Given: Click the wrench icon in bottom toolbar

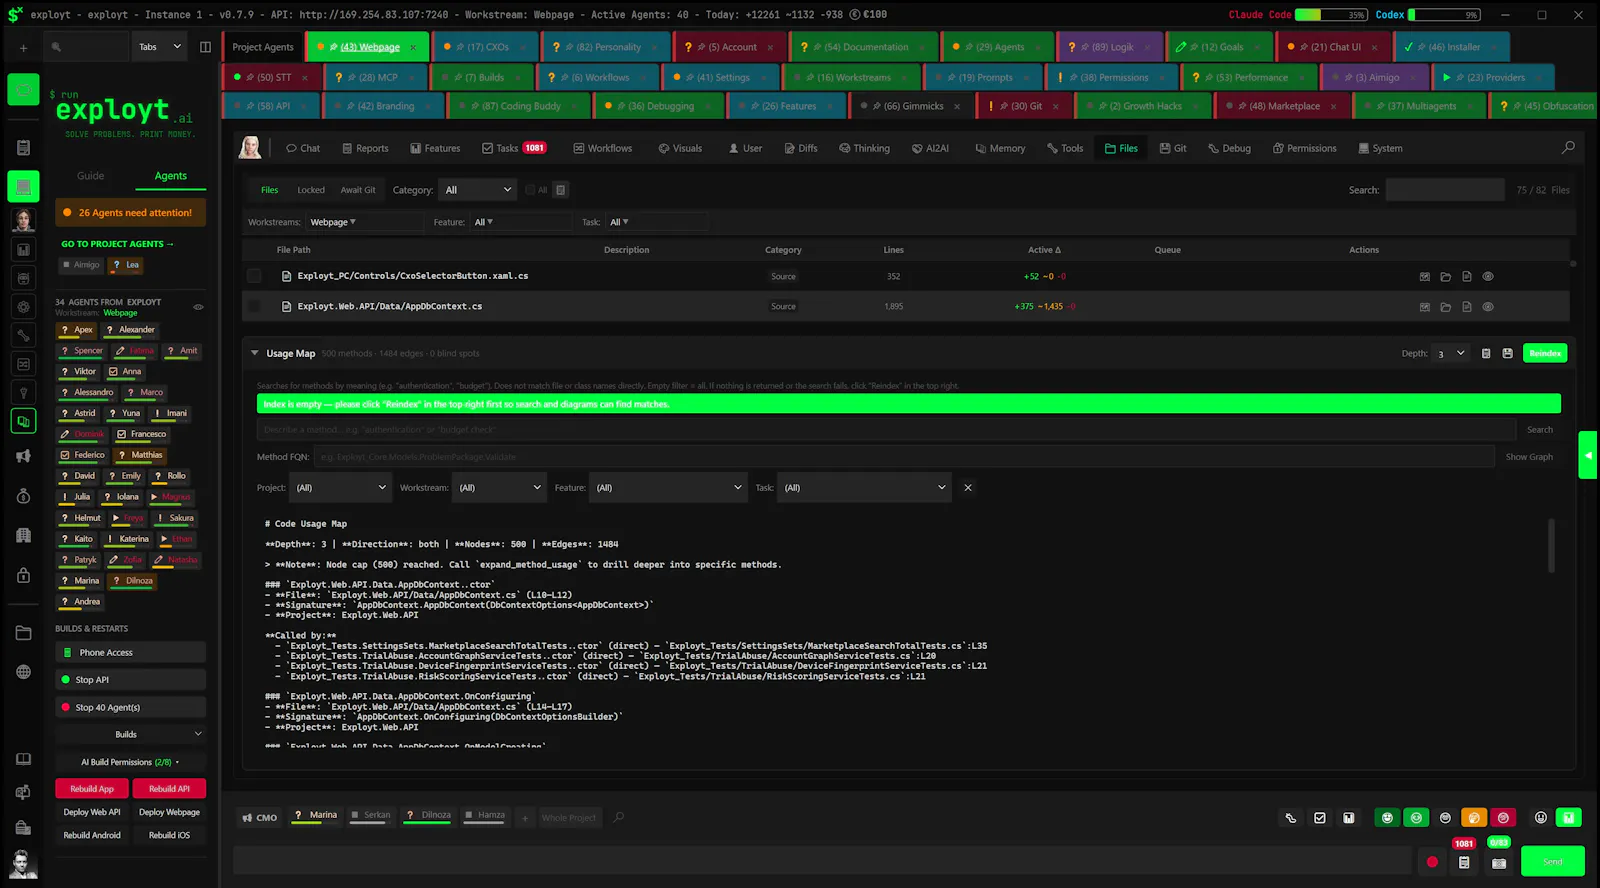Looking at the screenshot, I should tap(1291, 818).
